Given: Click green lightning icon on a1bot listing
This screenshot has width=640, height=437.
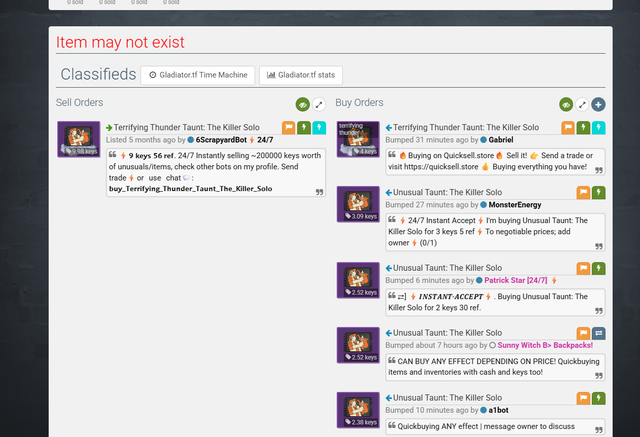Looking at the screenshot, I should click(598, 398).
